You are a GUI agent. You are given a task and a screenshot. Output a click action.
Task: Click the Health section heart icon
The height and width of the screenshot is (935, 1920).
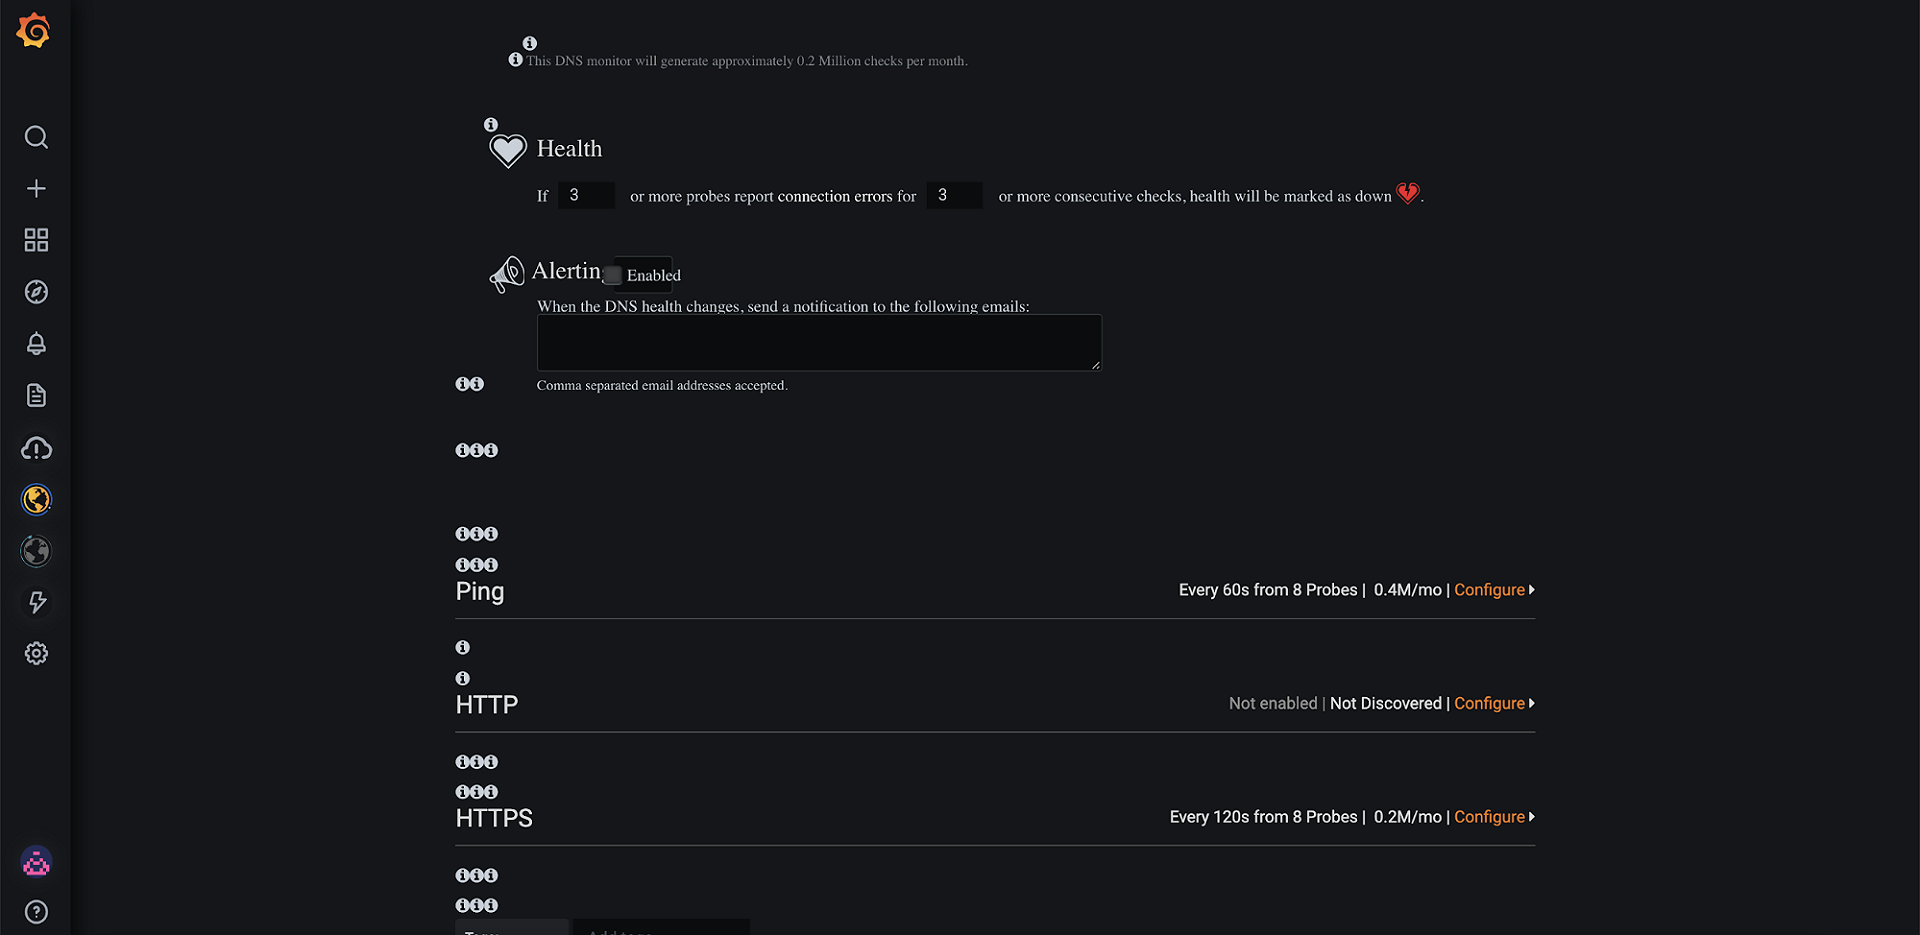(x=507, y=149)
